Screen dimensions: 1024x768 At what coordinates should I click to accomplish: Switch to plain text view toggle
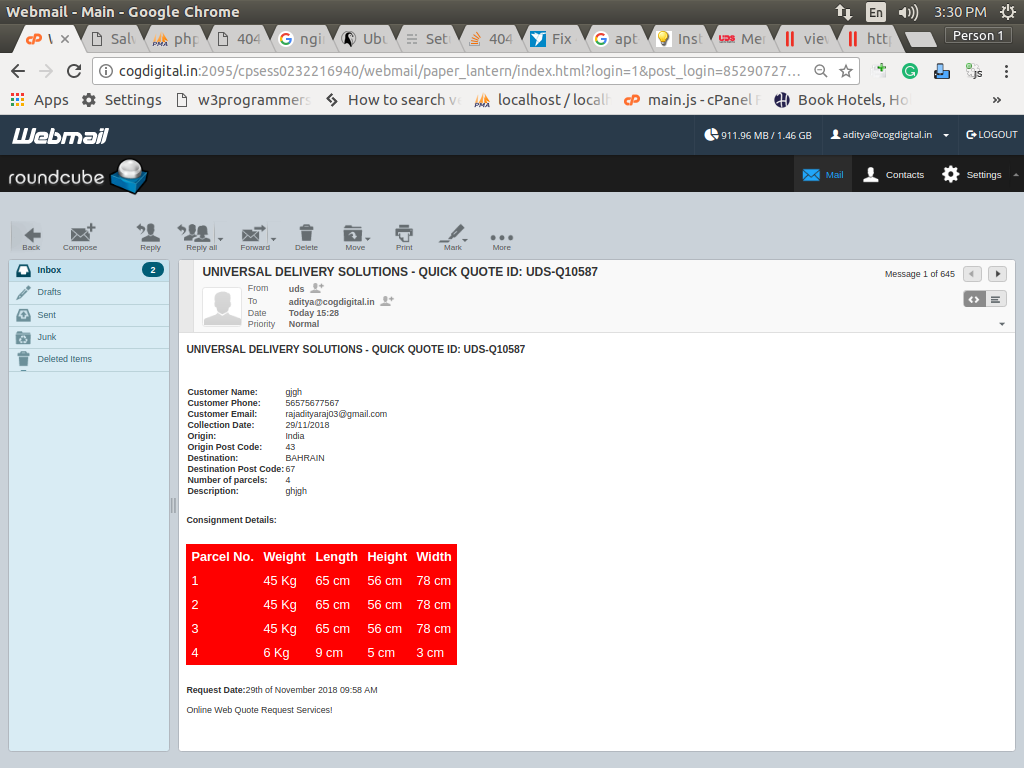coord(996,299)
